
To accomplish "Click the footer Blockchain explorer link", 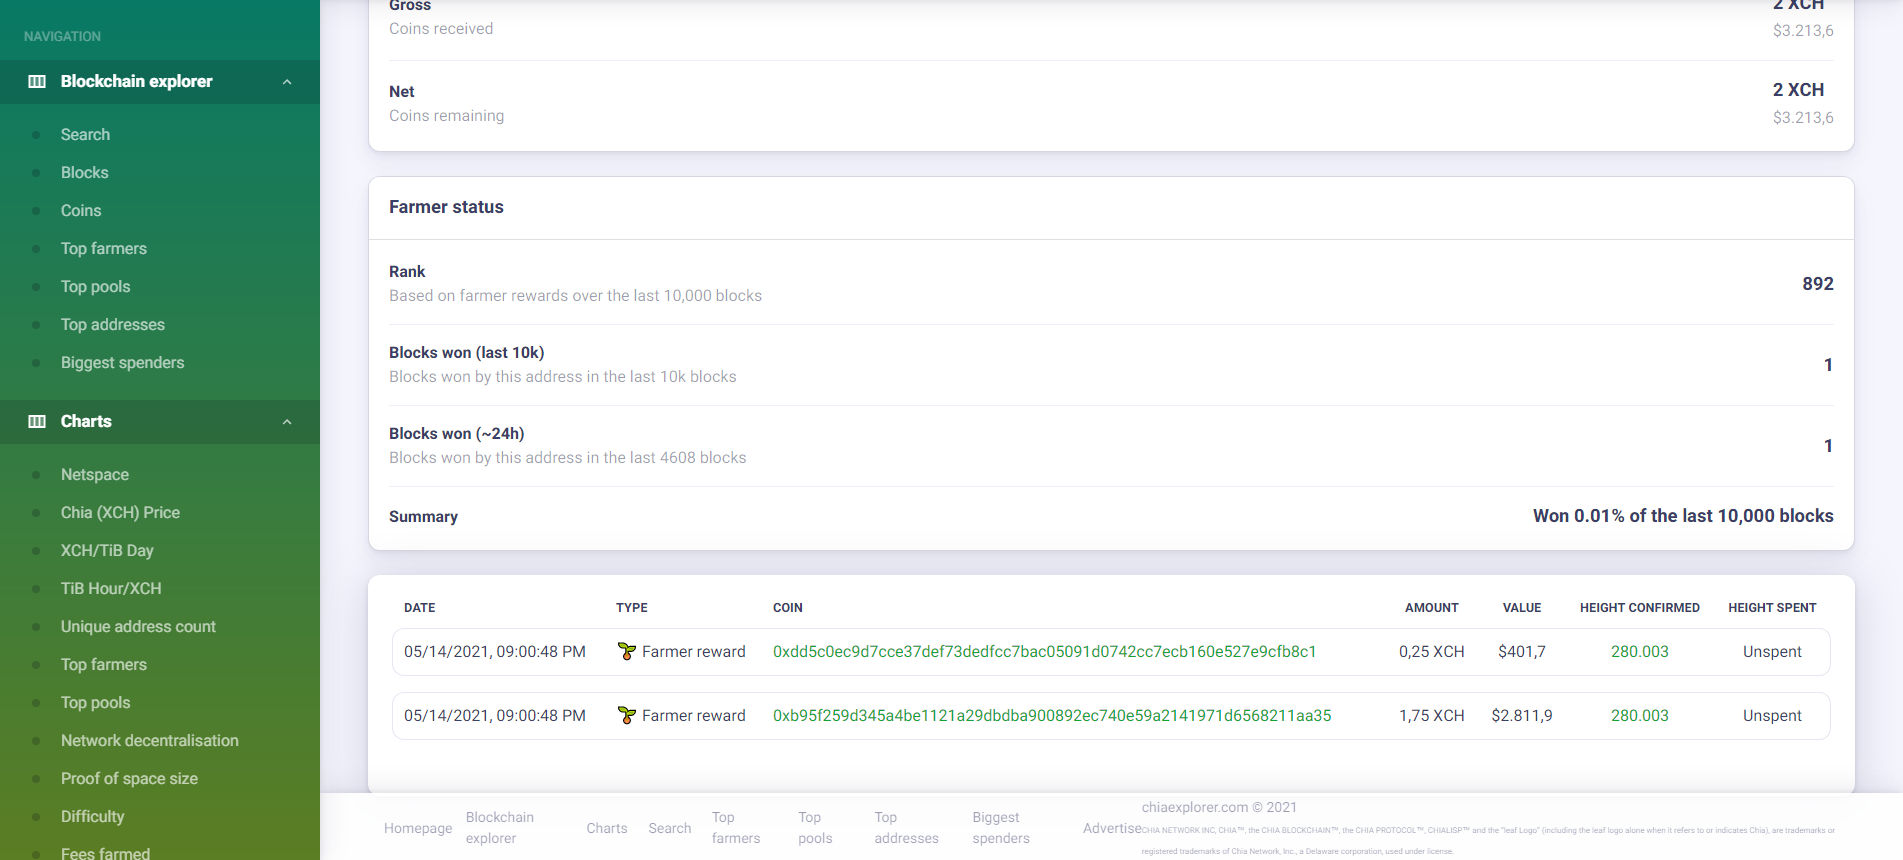I will pyautogui.click(x=500, y=828).
